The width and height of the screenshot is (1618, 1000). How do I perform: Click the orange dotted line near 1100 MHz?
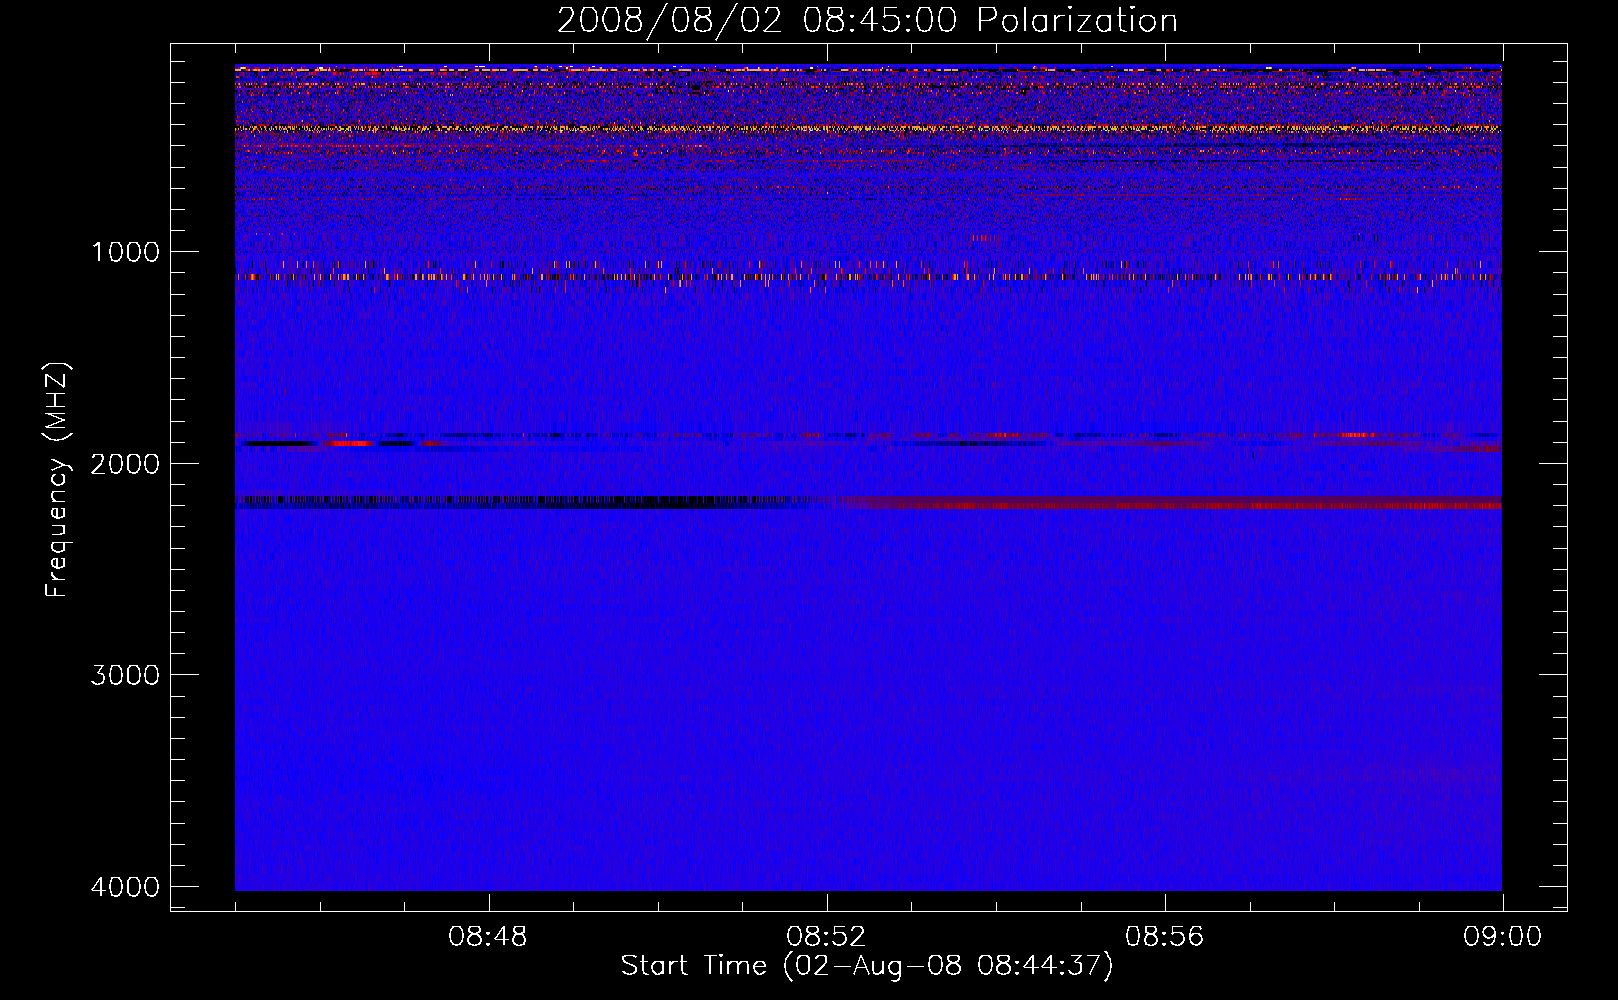[868, 276]
